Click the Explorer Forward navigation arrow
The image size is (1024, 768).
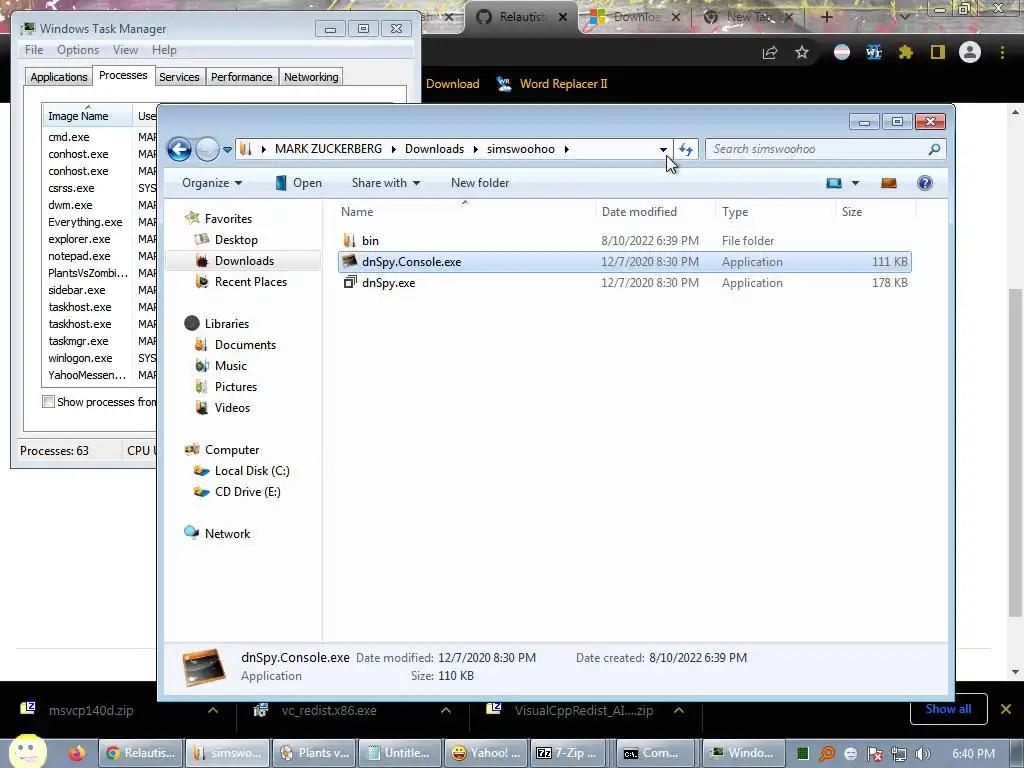coord(207,150)
